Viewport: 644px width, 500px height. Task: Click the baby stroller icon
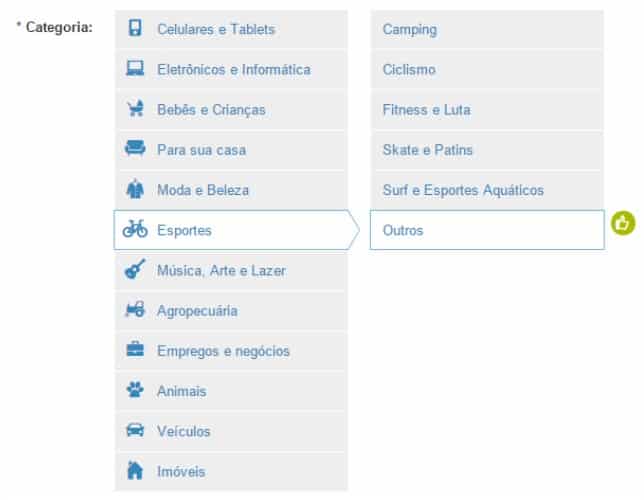click(135, 108)
